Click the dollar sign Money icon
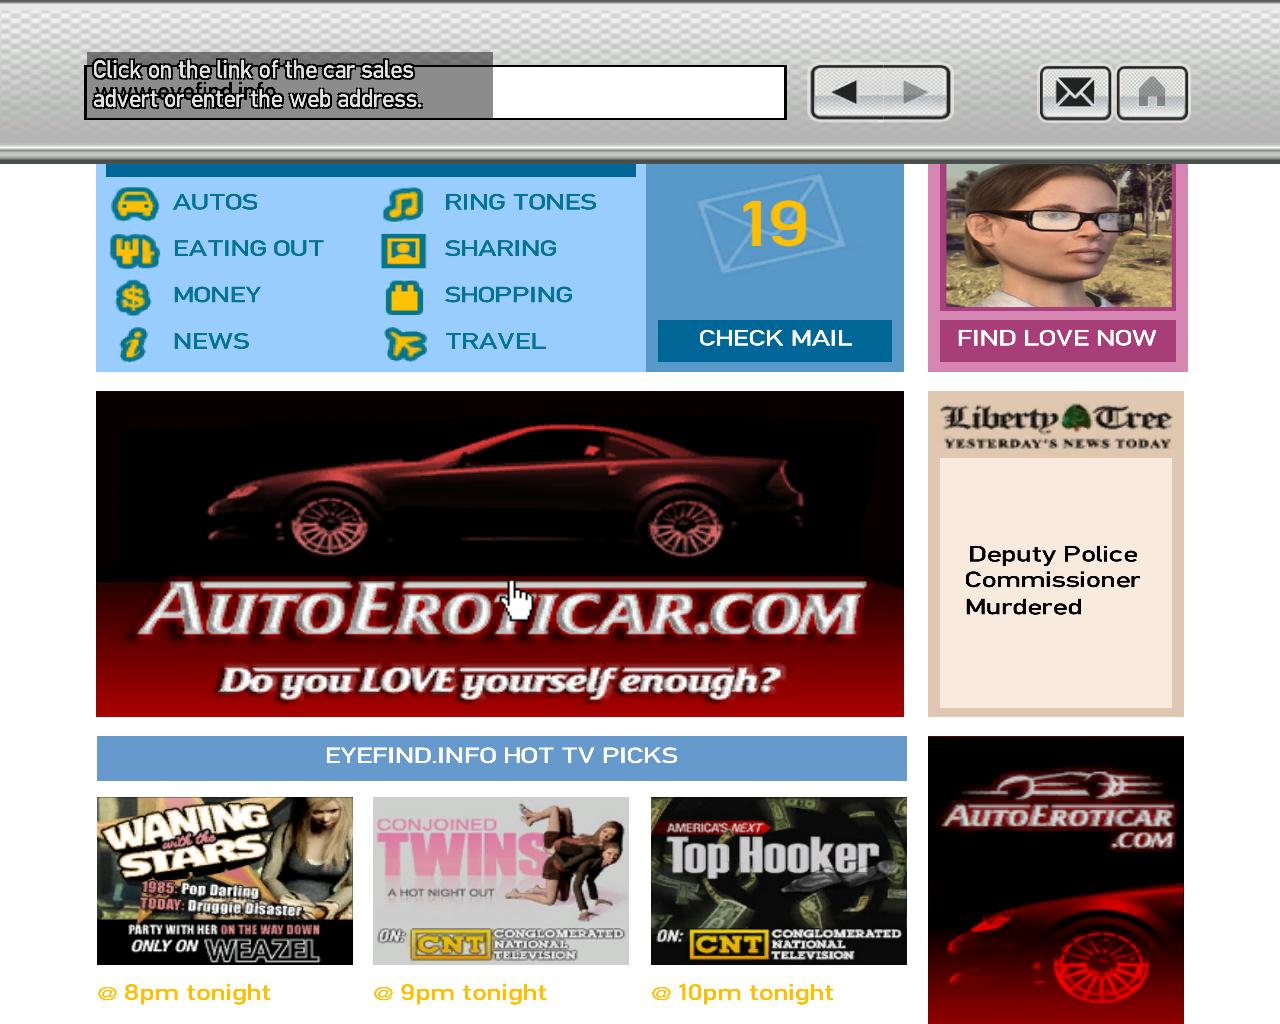1280x1024 pixels. point(132,297)
